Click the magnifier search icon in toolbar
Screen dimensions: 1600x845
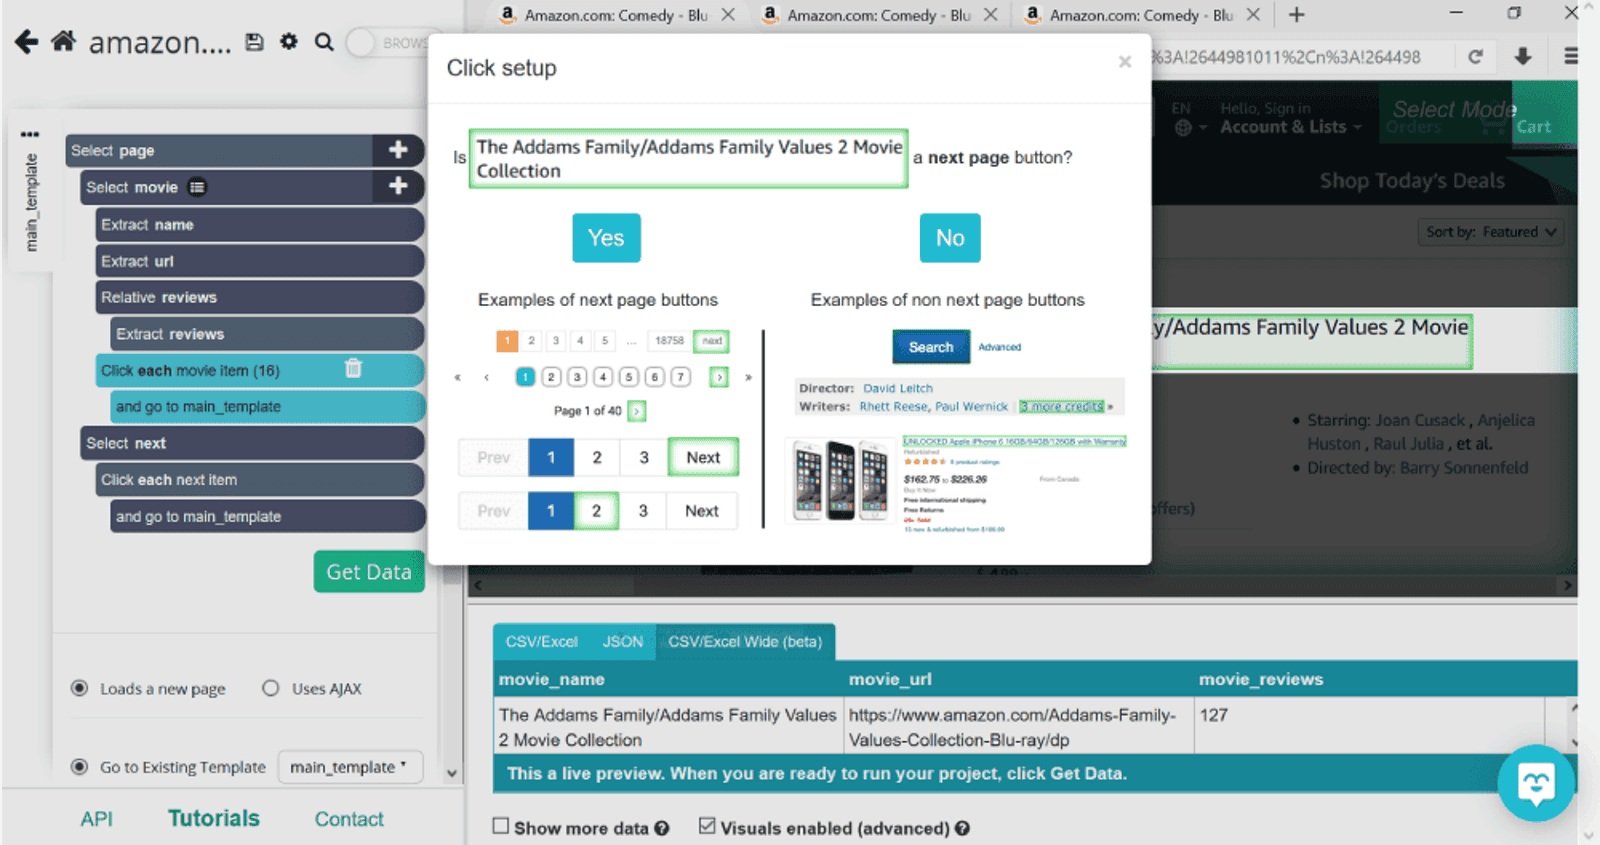point(324,42)
